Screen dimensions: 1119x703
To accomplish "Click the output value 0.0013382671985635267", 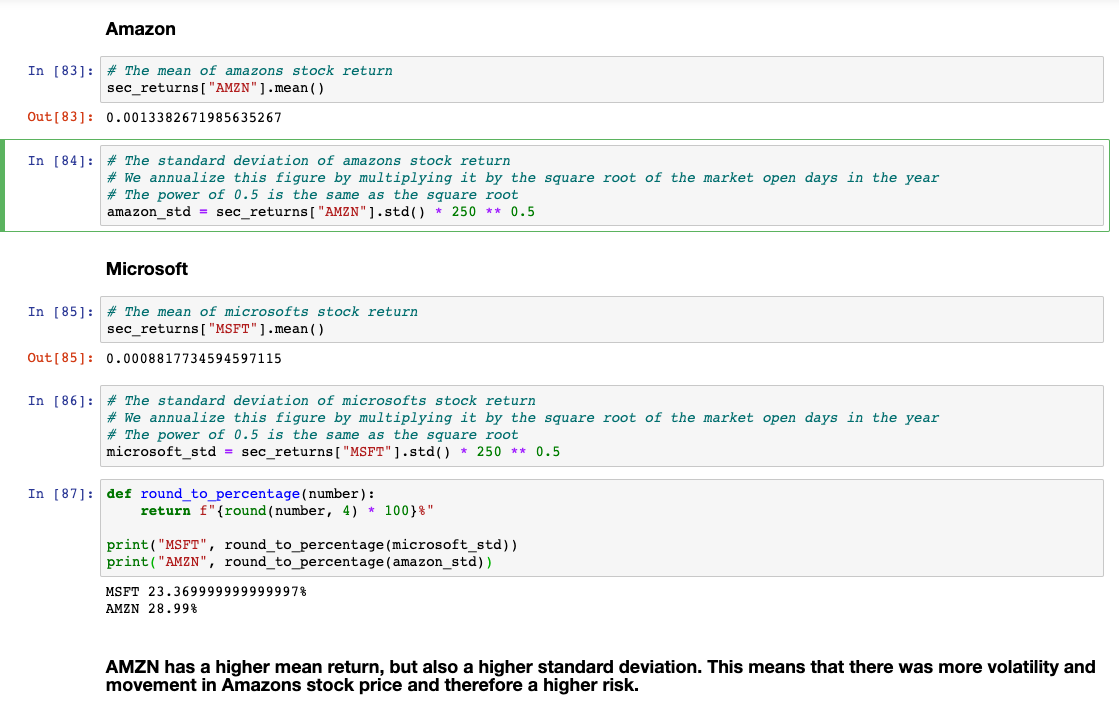I will 194,118.
